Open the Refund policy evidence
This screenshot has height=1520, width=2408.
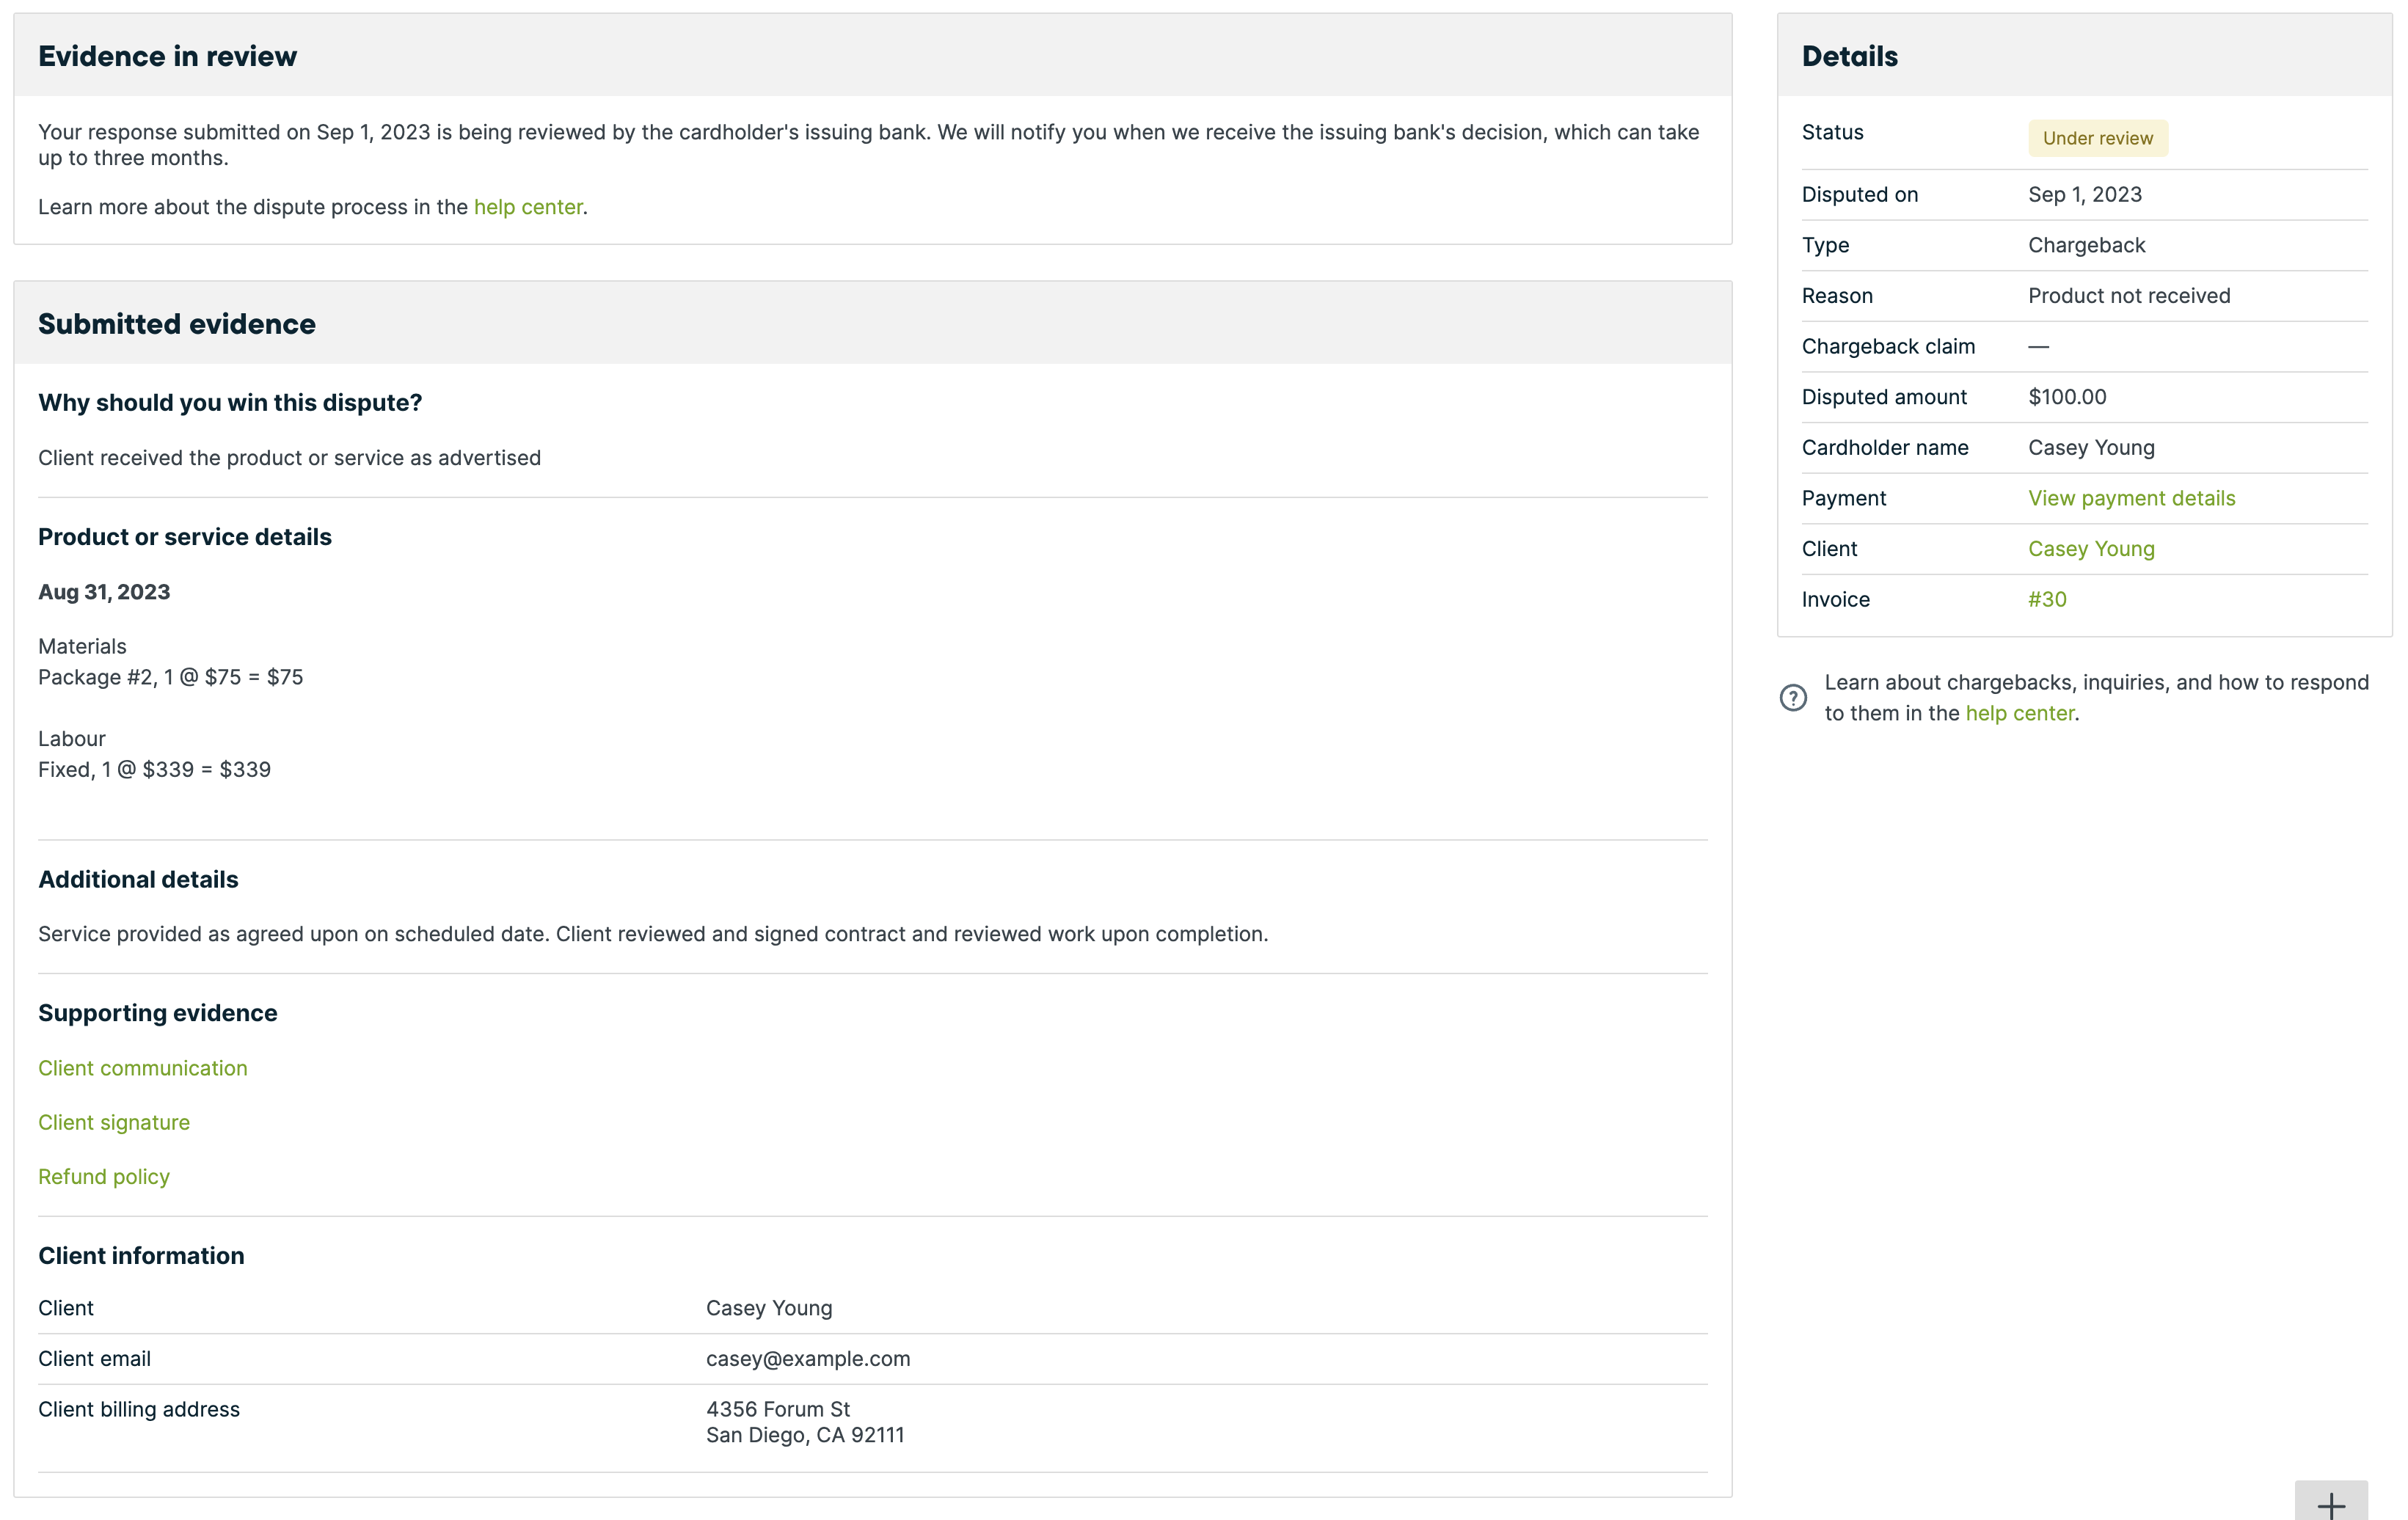pyautogui.click(x=104, y=1176)
